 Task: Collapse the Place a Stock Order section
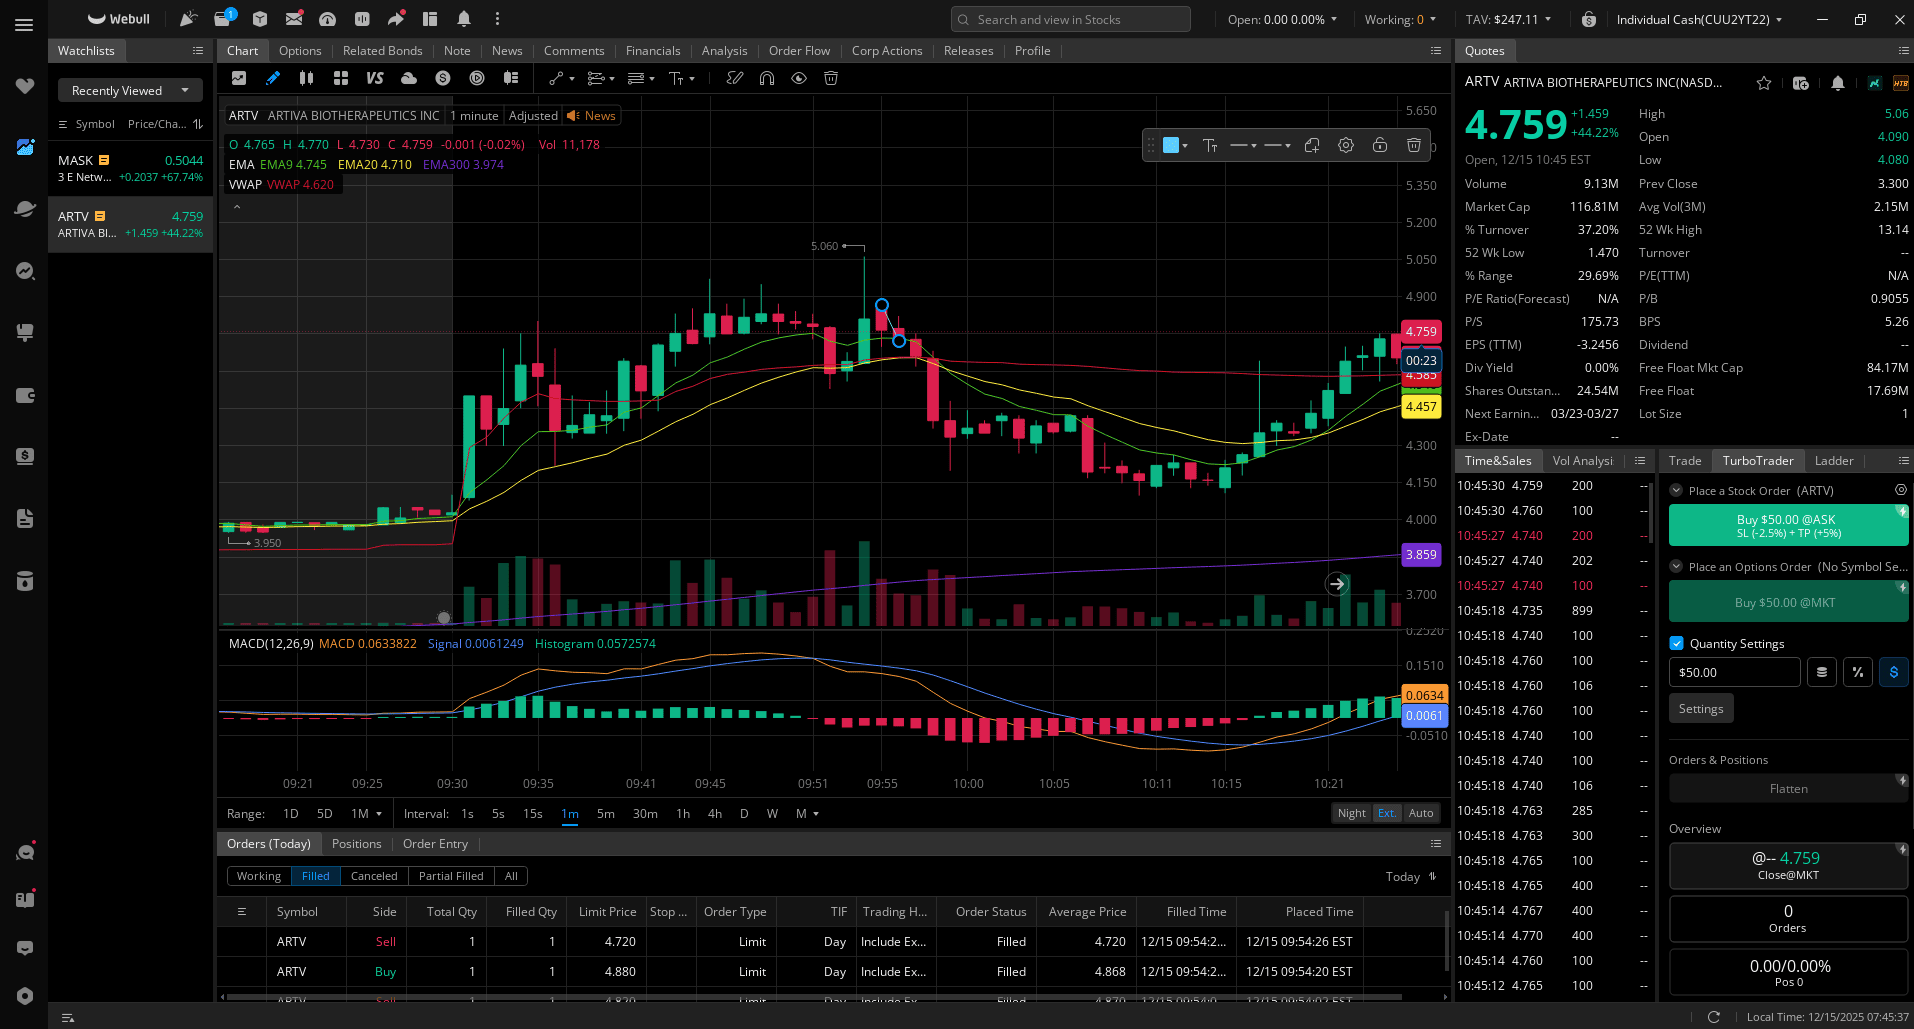[x=1677, y=490]
